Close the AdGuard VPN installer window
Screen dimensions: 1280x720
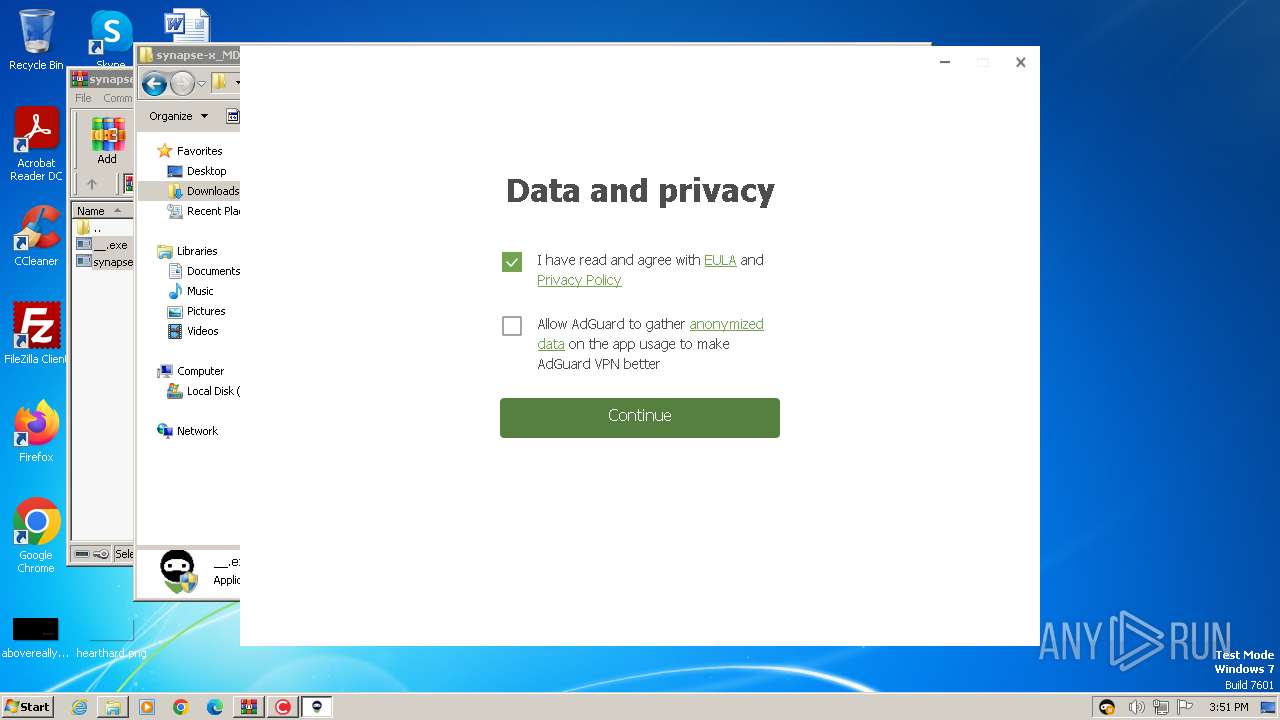pyautogui.click(x=1020, y=62)
